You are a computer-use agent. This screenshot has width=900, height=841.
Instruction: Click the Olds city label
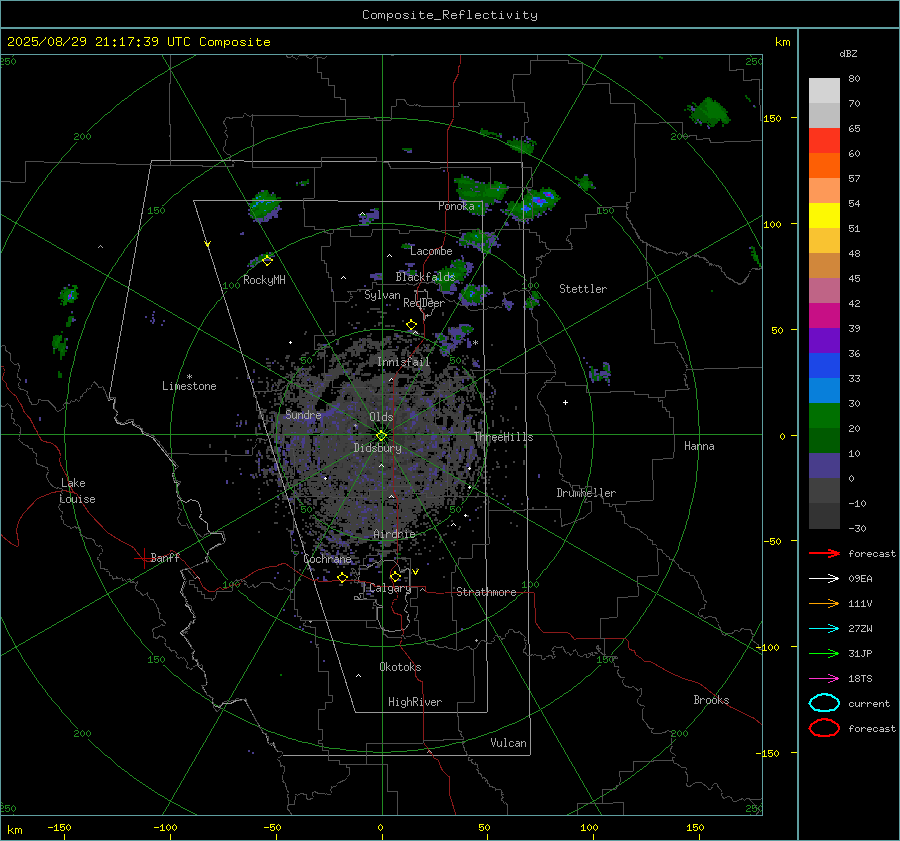[381, 417]
